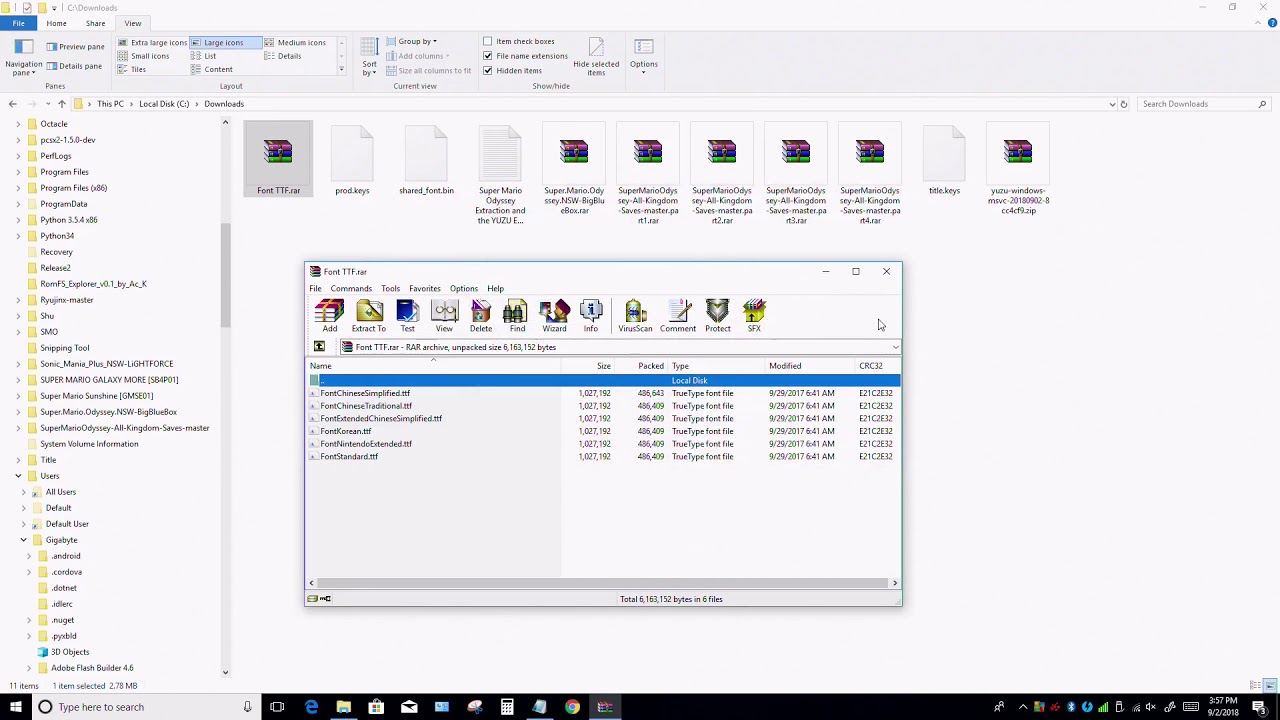Select shared_font.bin file icon
The width and height of the screenshot is (1280, 720).
(426, 160)
